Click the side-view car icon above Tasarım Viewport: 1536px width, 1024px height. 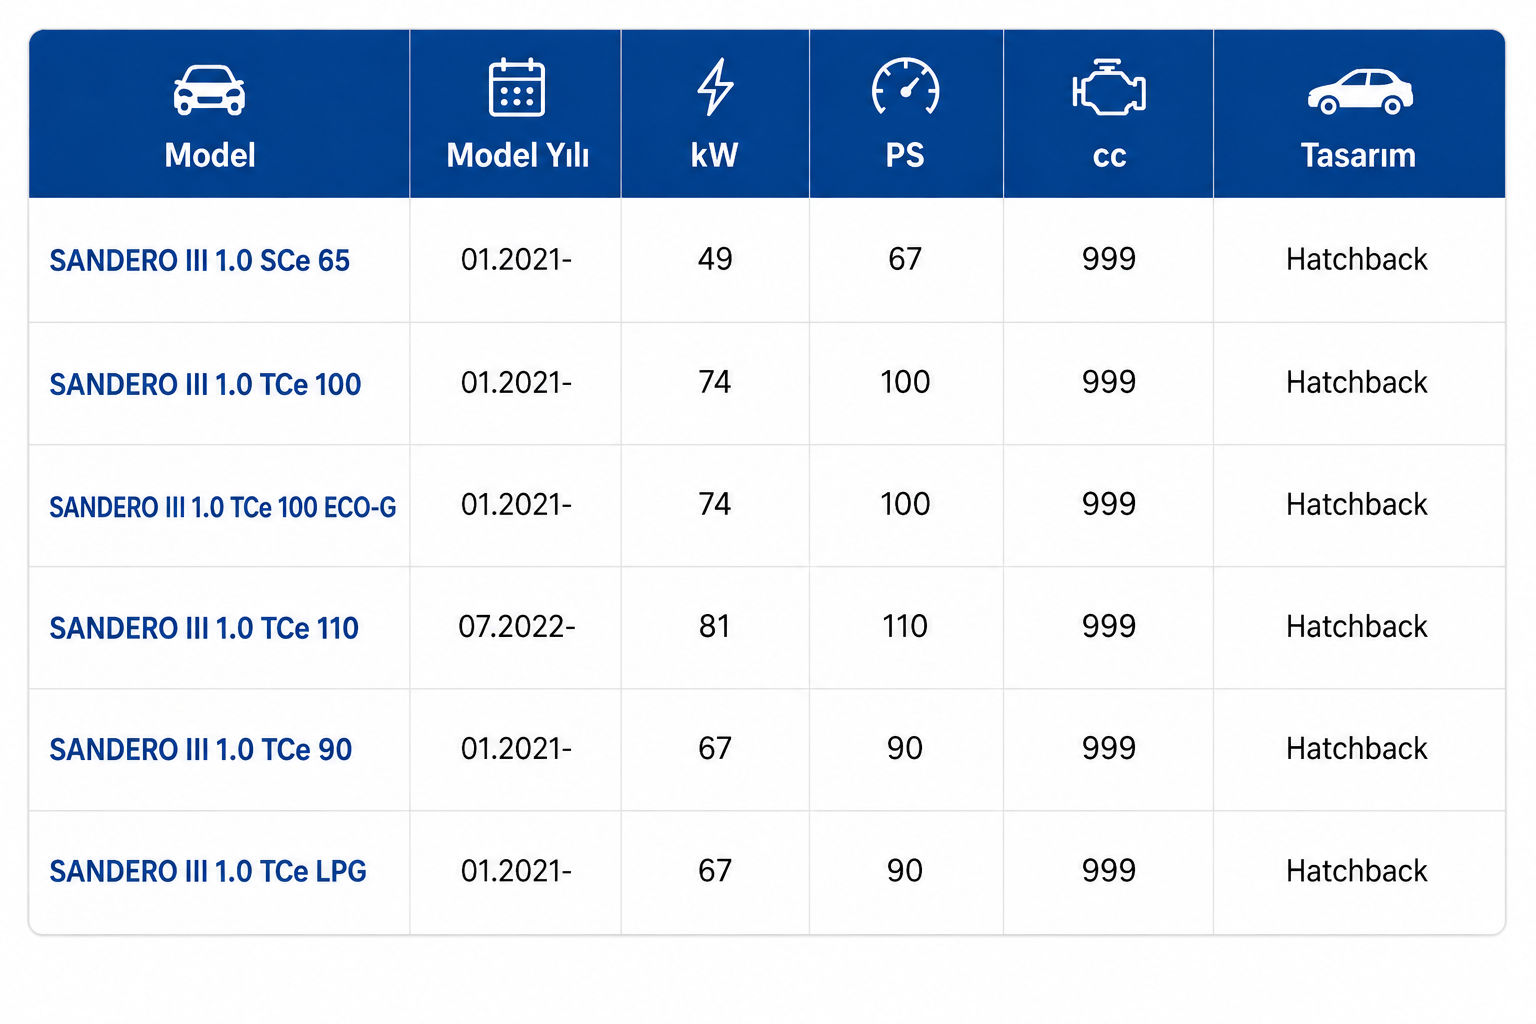pos(1359,91)
